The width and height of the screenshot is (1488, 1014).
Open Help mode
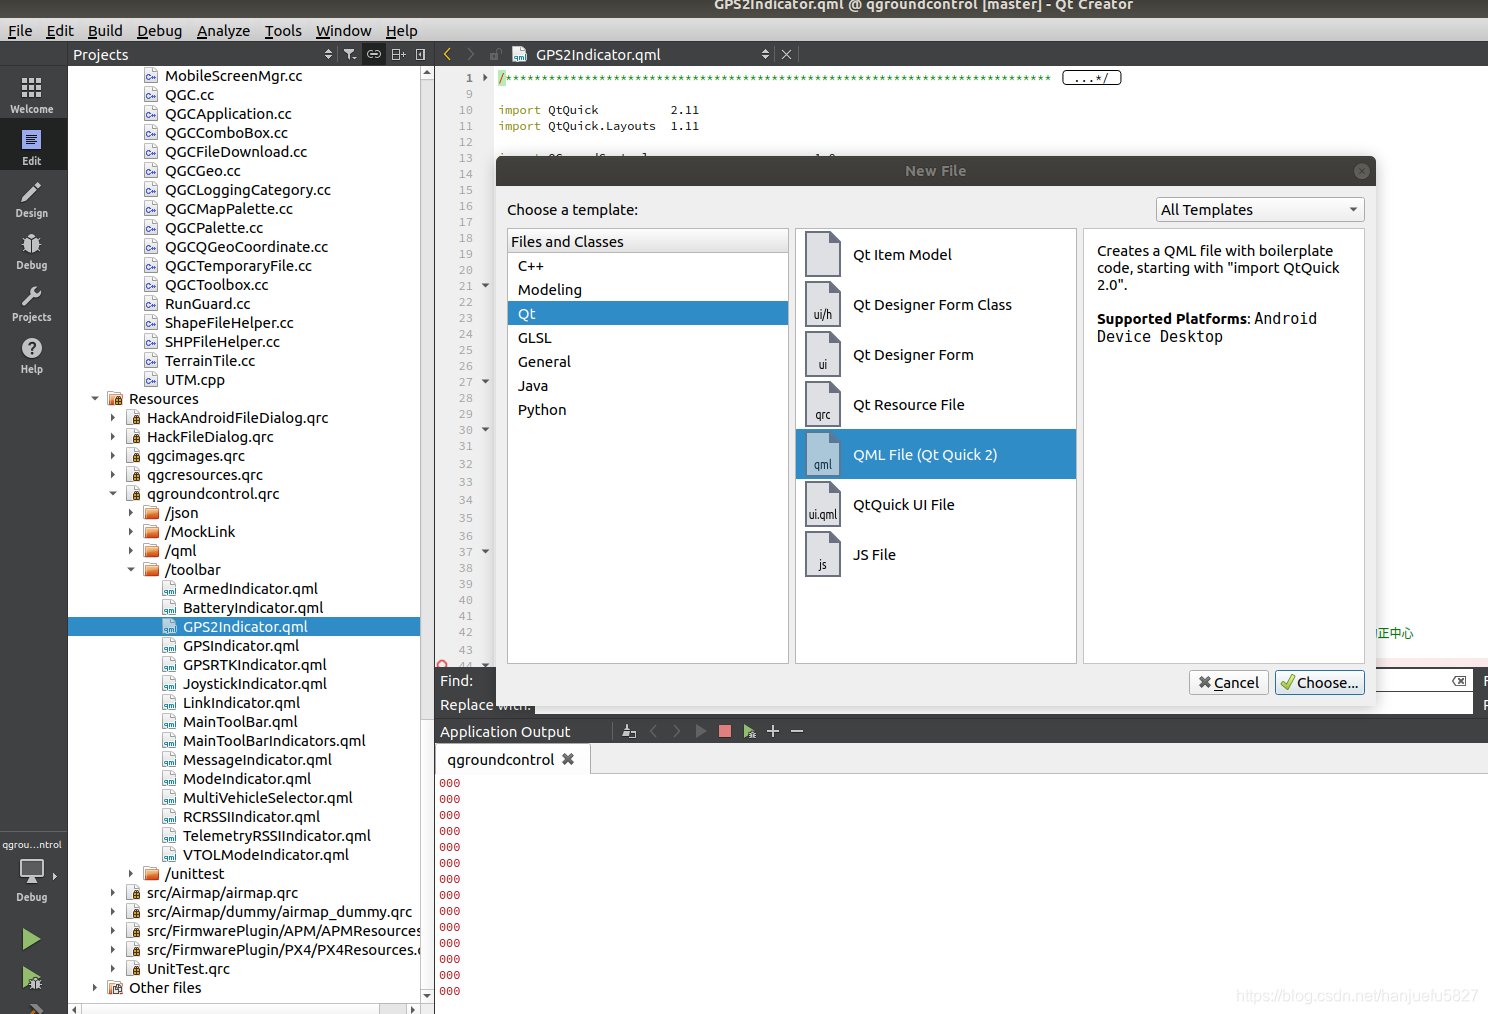[32, 354]
